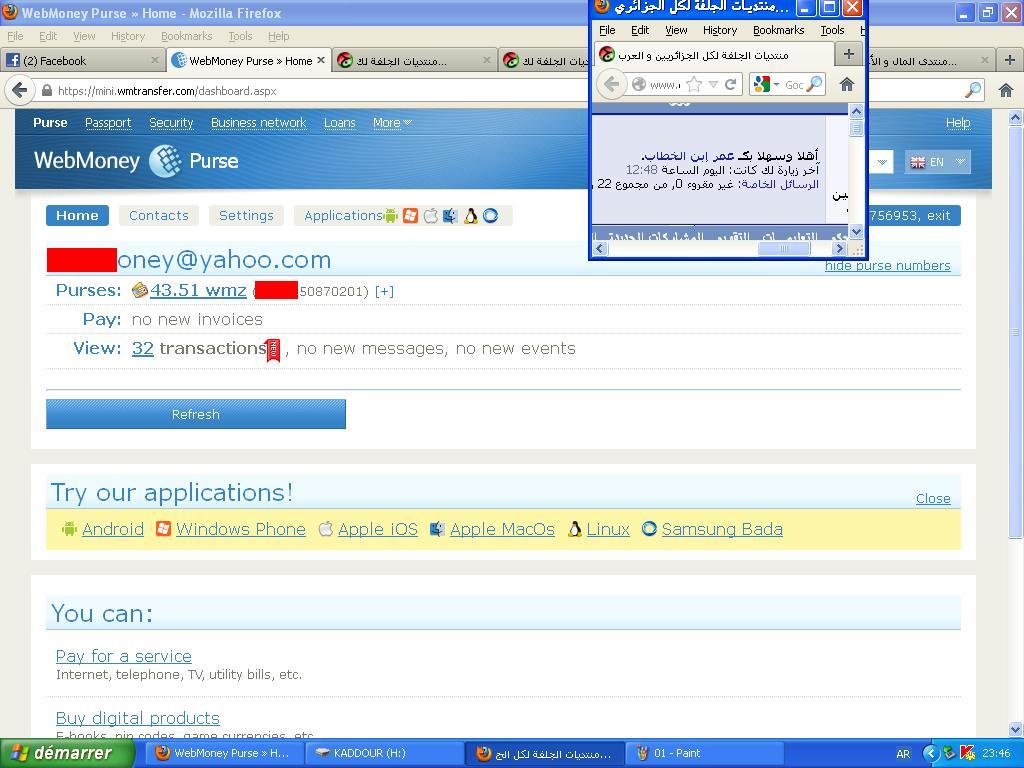The image size is (1024, 768).
Task: Click the bookmark star in small Firefox window
Action: [x=695, y=84]
